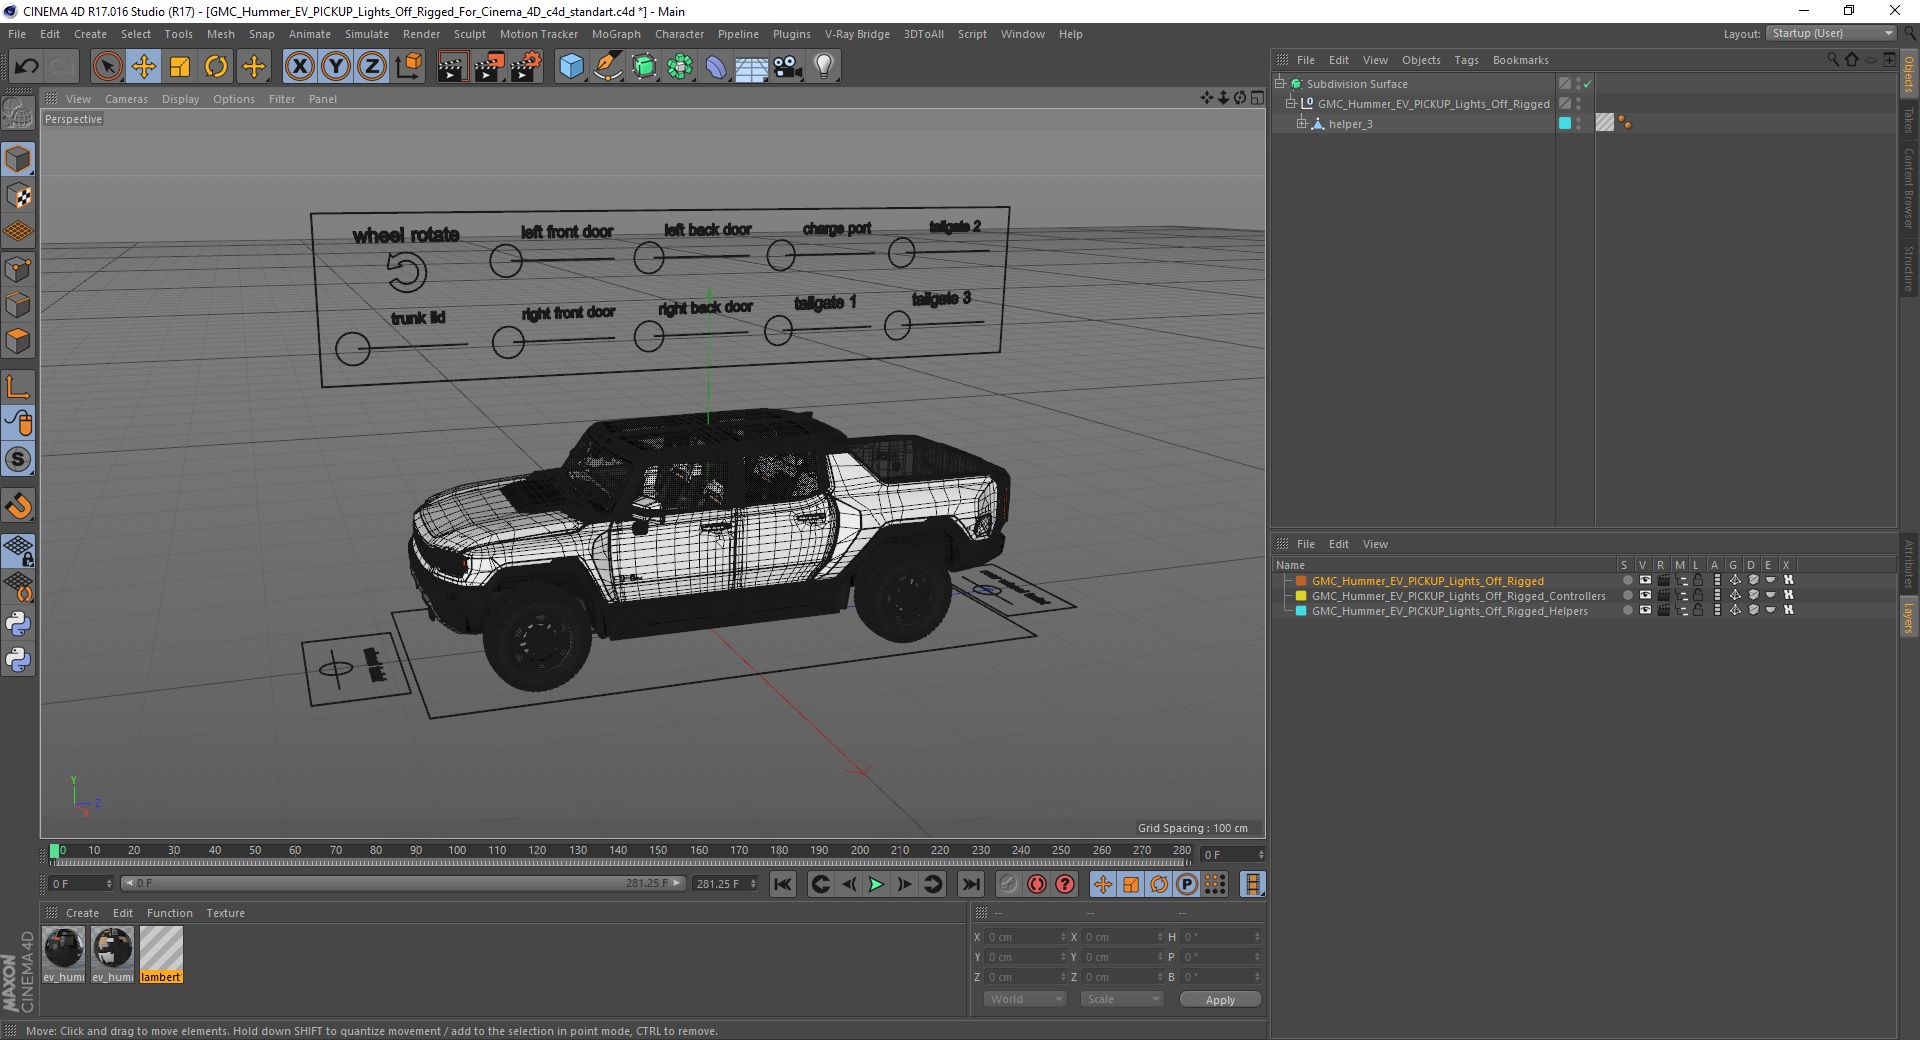The height and width of the screenshot is (1040, 1920).
Task: Open the Scale mode dropdown
Action: pos(1122,999)
